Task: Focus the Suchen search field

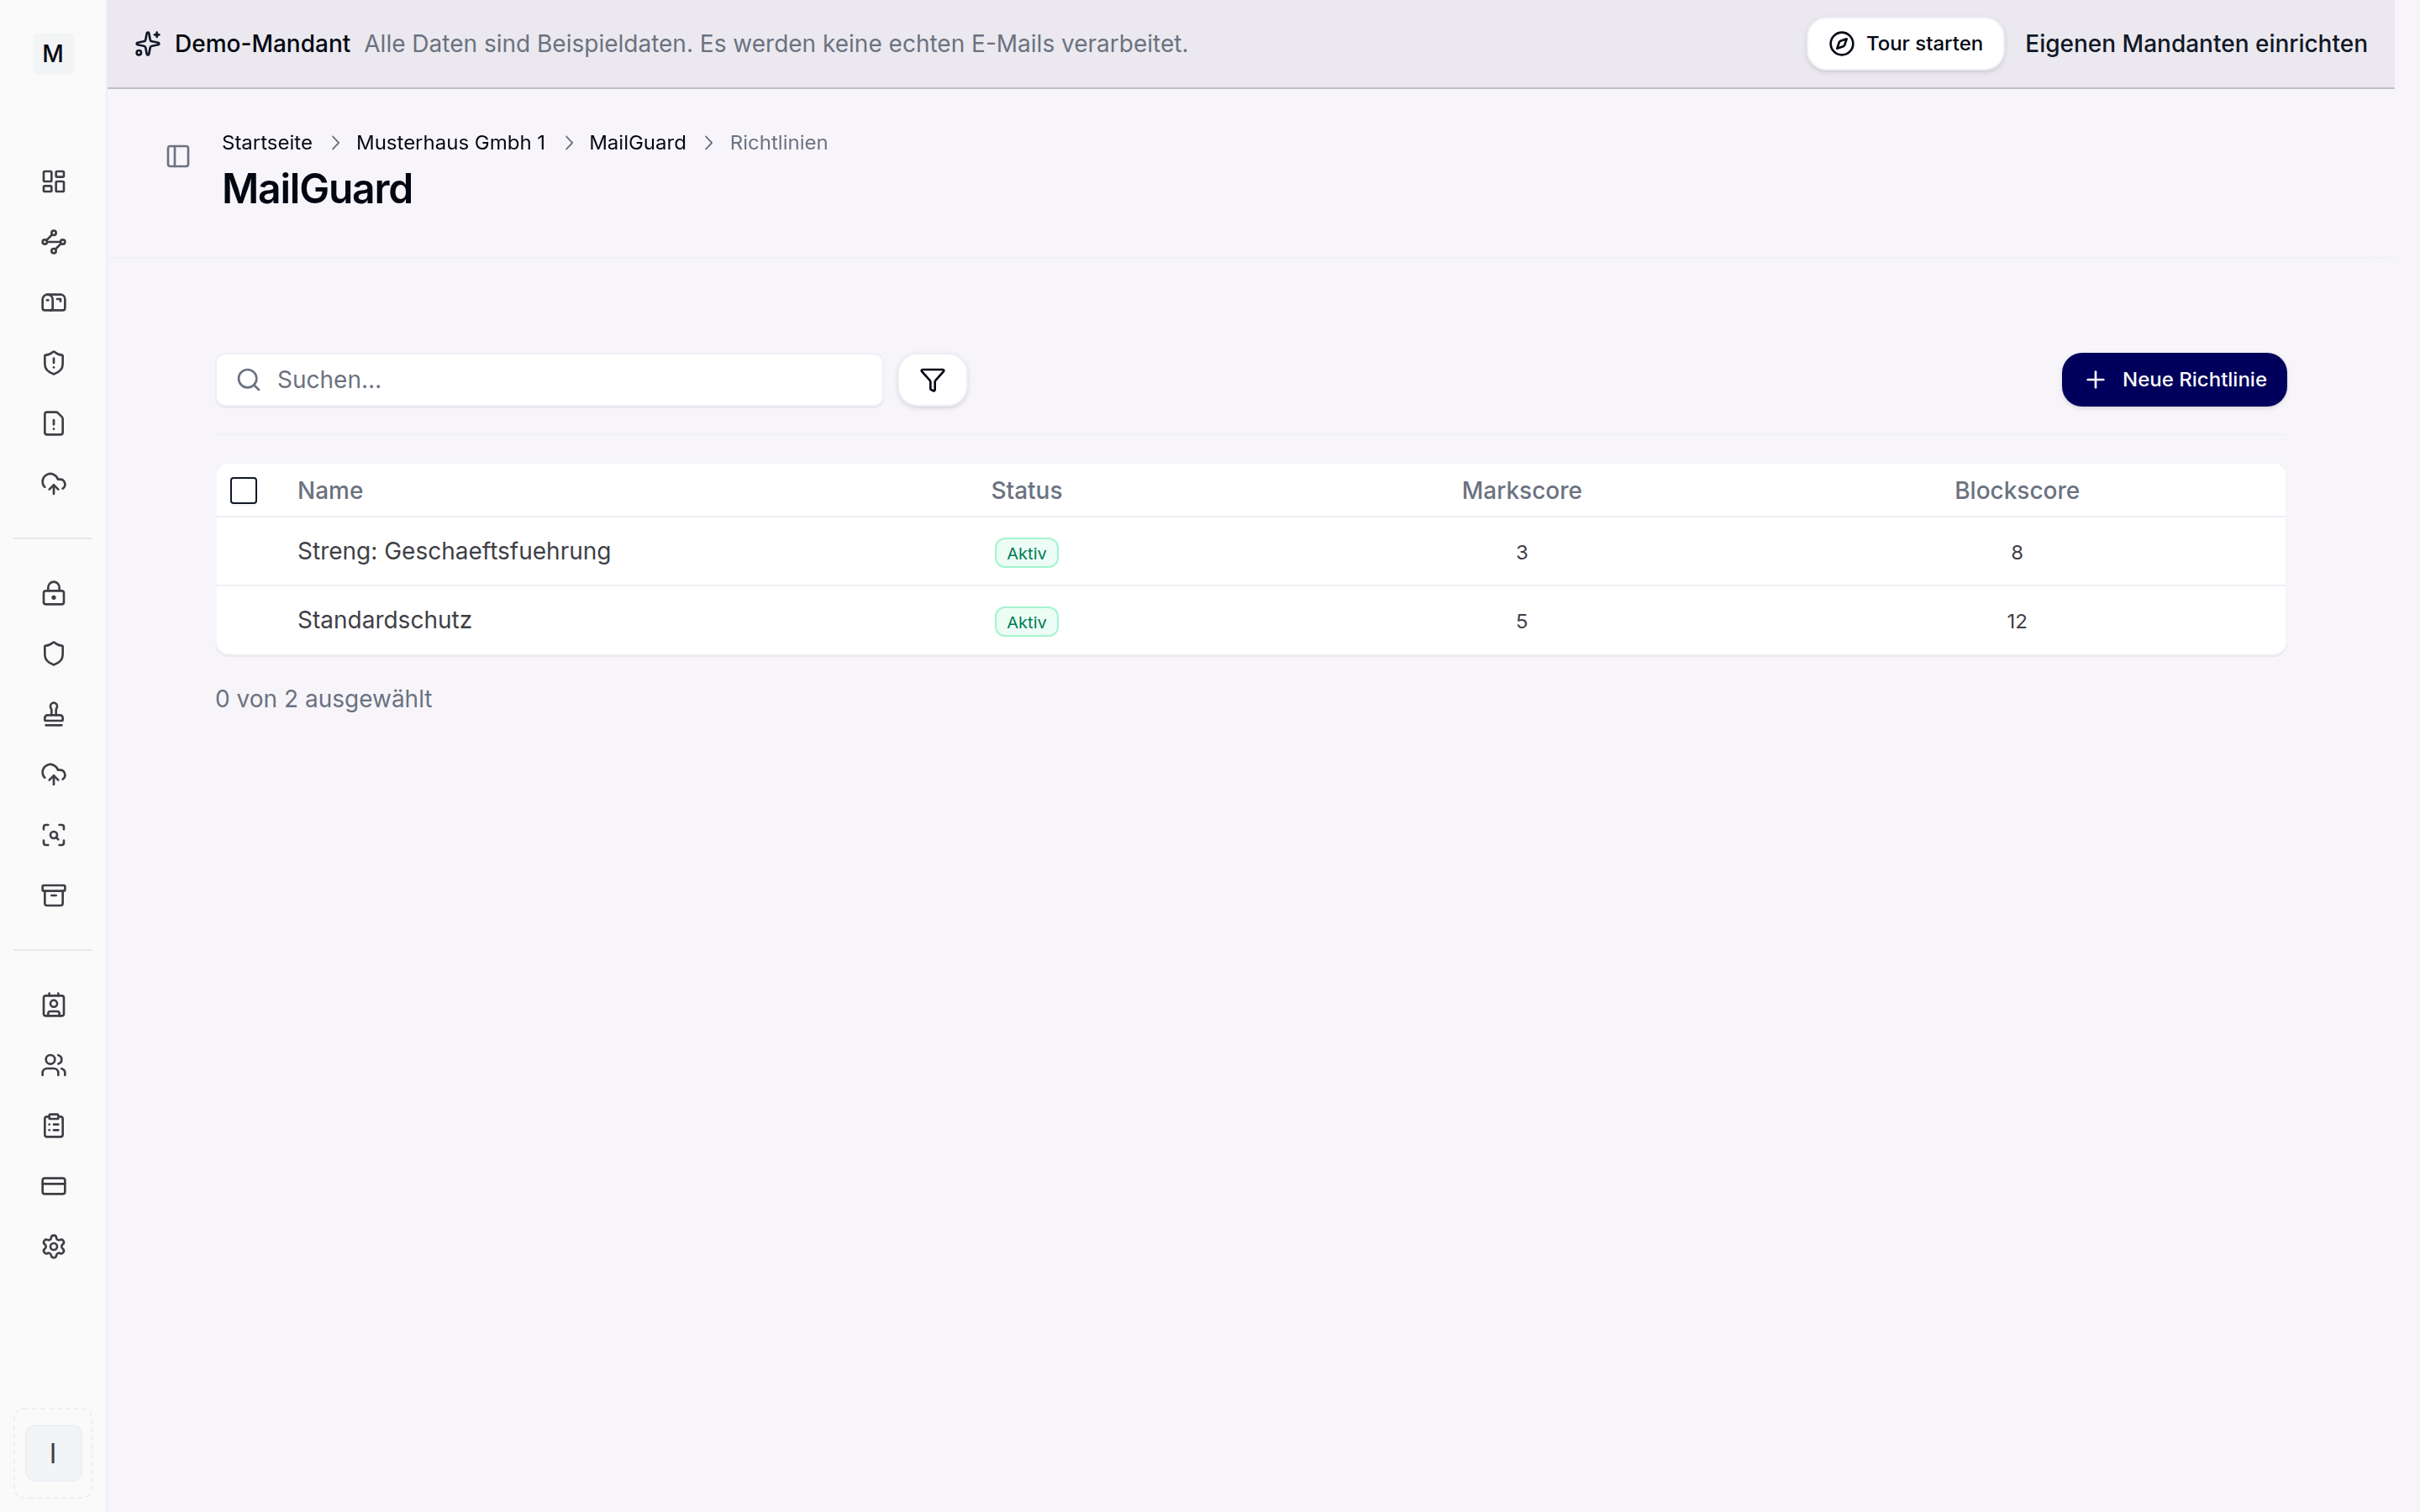Action: click(x=549, y=380)
